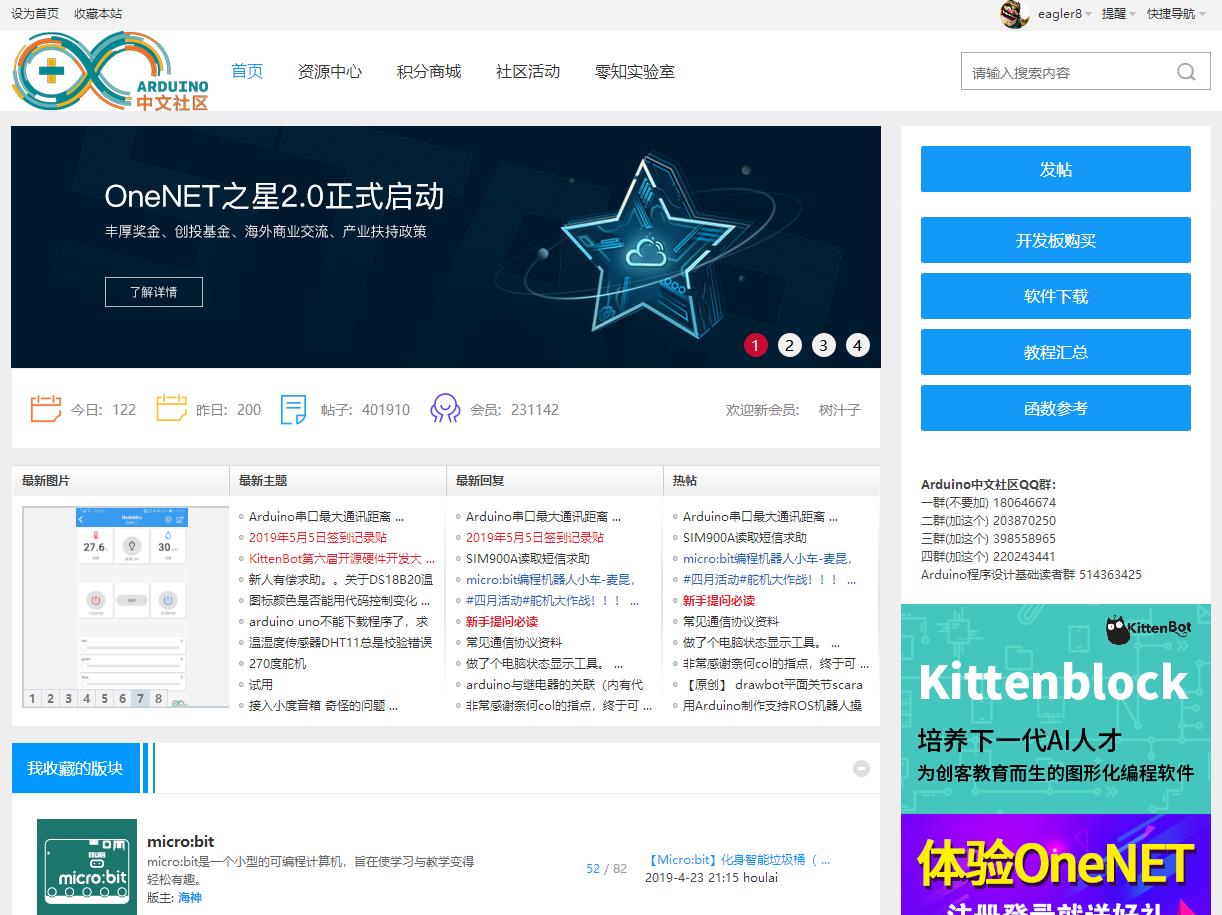
Task: Select the 最新回复 tab header
Action: [480, 480]
